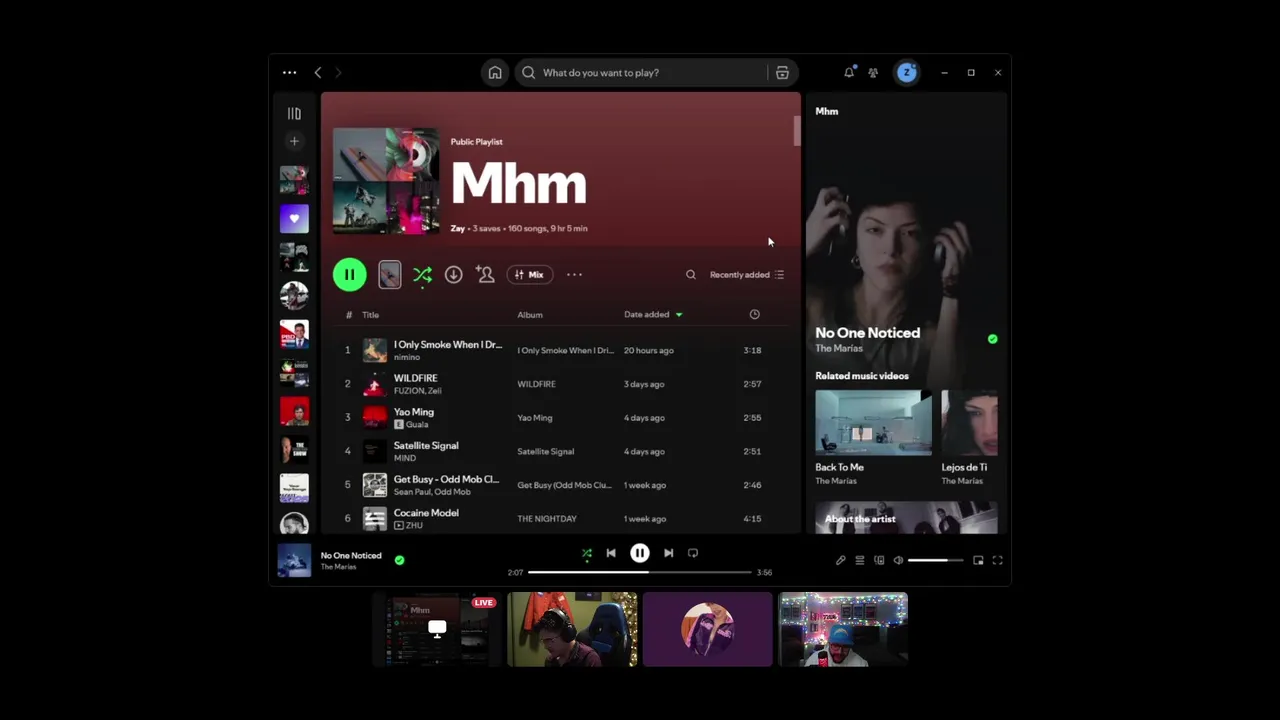Image resolution: width=1280 pixels, height=720 pixels.
Task: Select the blue-cap participant webcam tile
Action: coord(843,629)
